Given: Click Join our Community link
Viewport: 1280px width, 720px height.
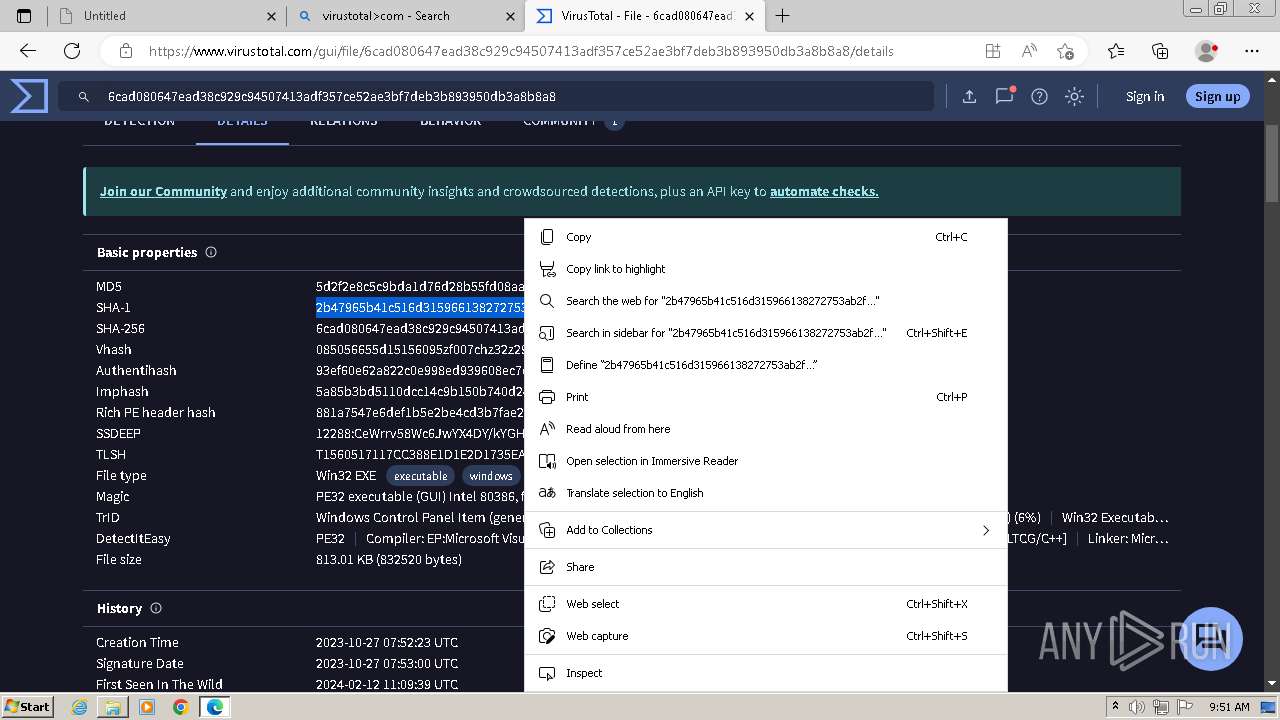Looking at the screenshot, I should [x=163, y=191].
